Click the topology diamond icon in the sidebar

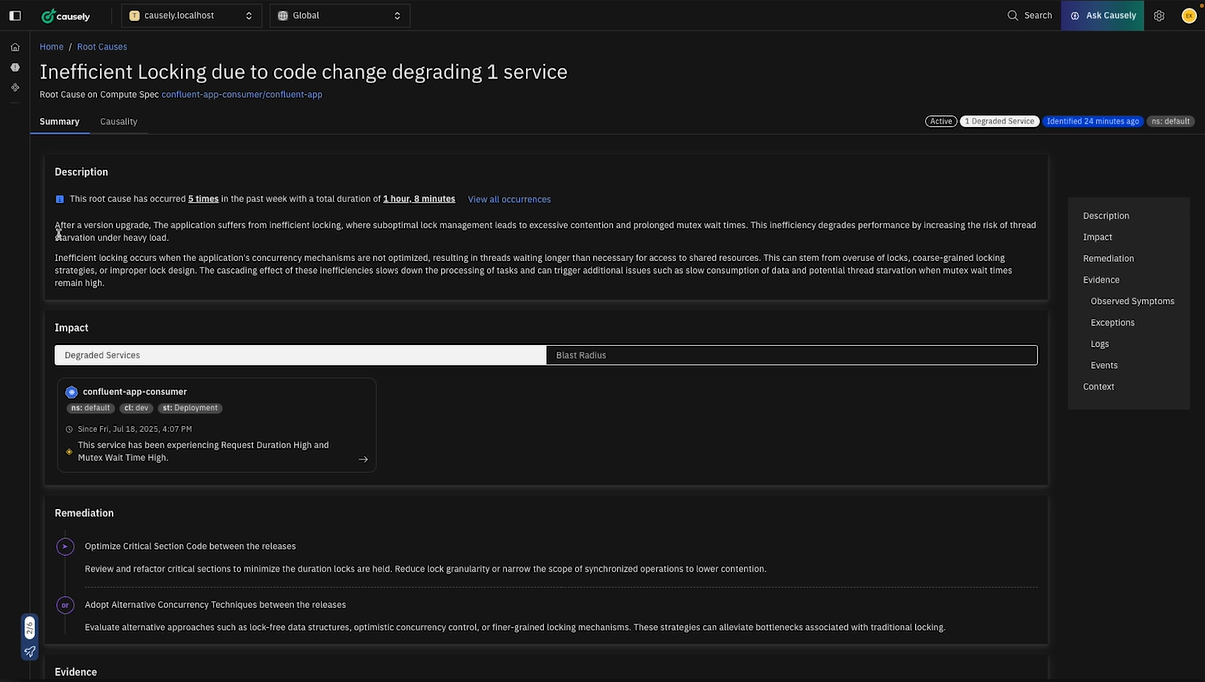12,86
